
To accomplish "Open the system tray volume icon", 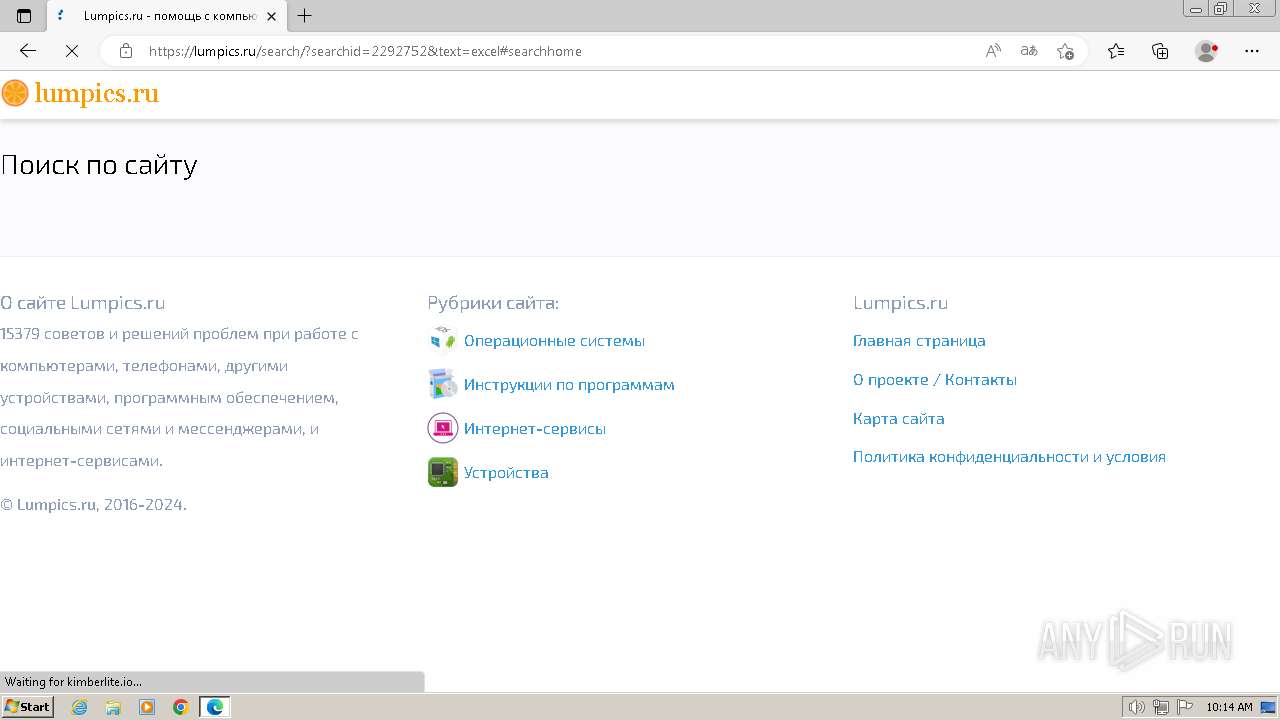I will click(1136, 707).
